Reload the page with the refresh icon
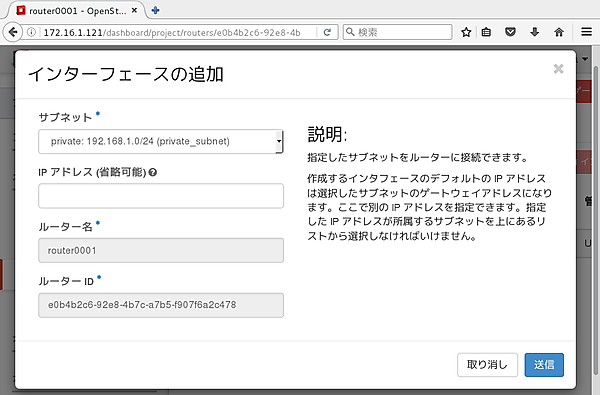 click(327, 32)
